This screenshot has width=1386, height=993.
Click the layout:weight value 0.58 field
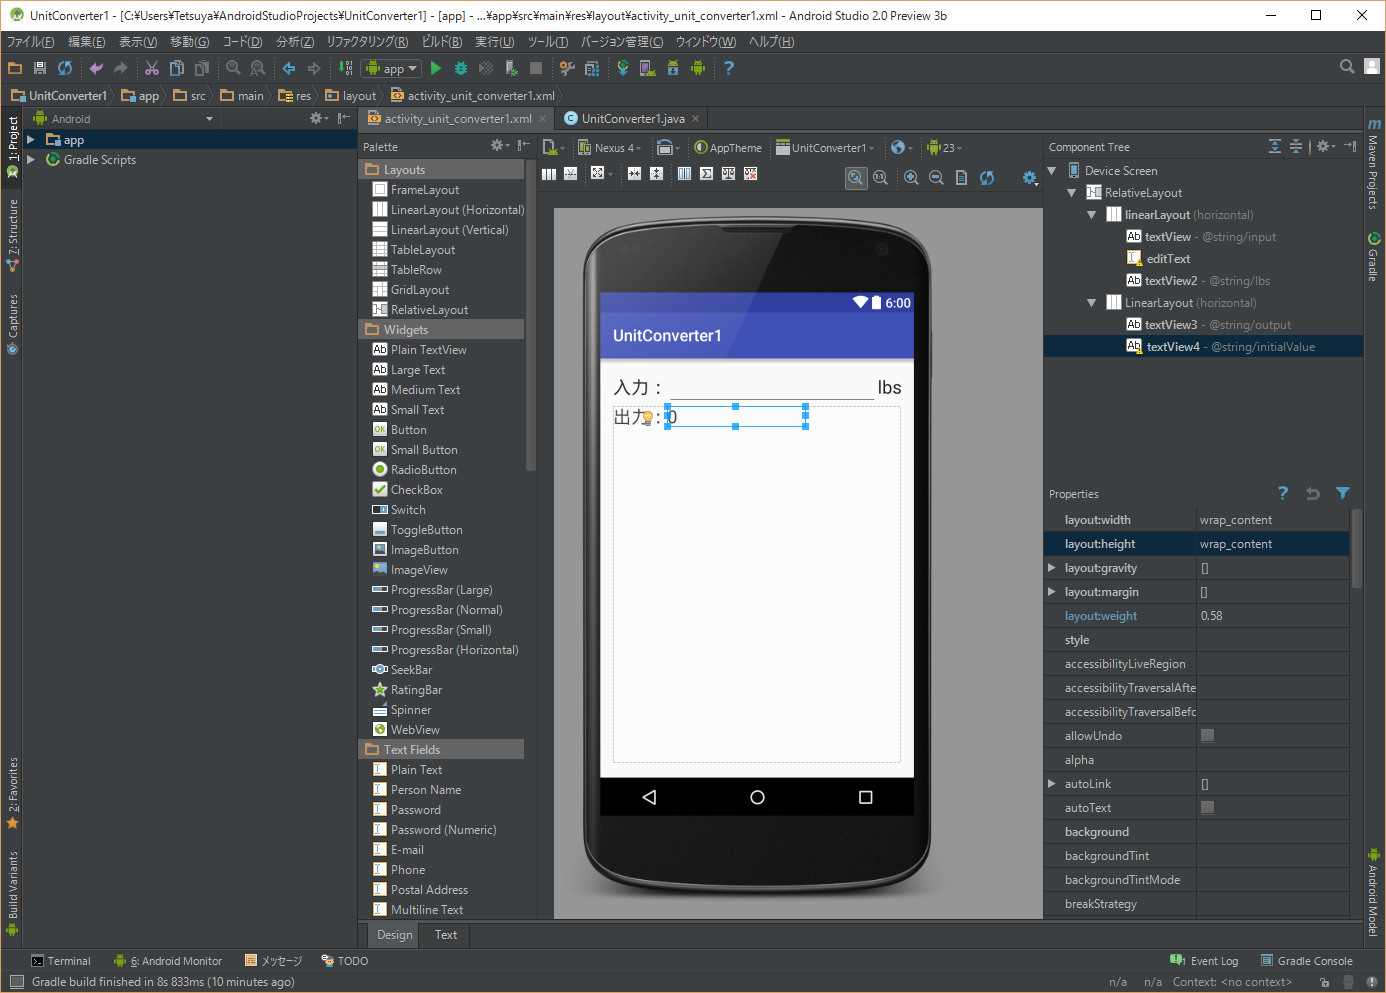(1273, 616)
